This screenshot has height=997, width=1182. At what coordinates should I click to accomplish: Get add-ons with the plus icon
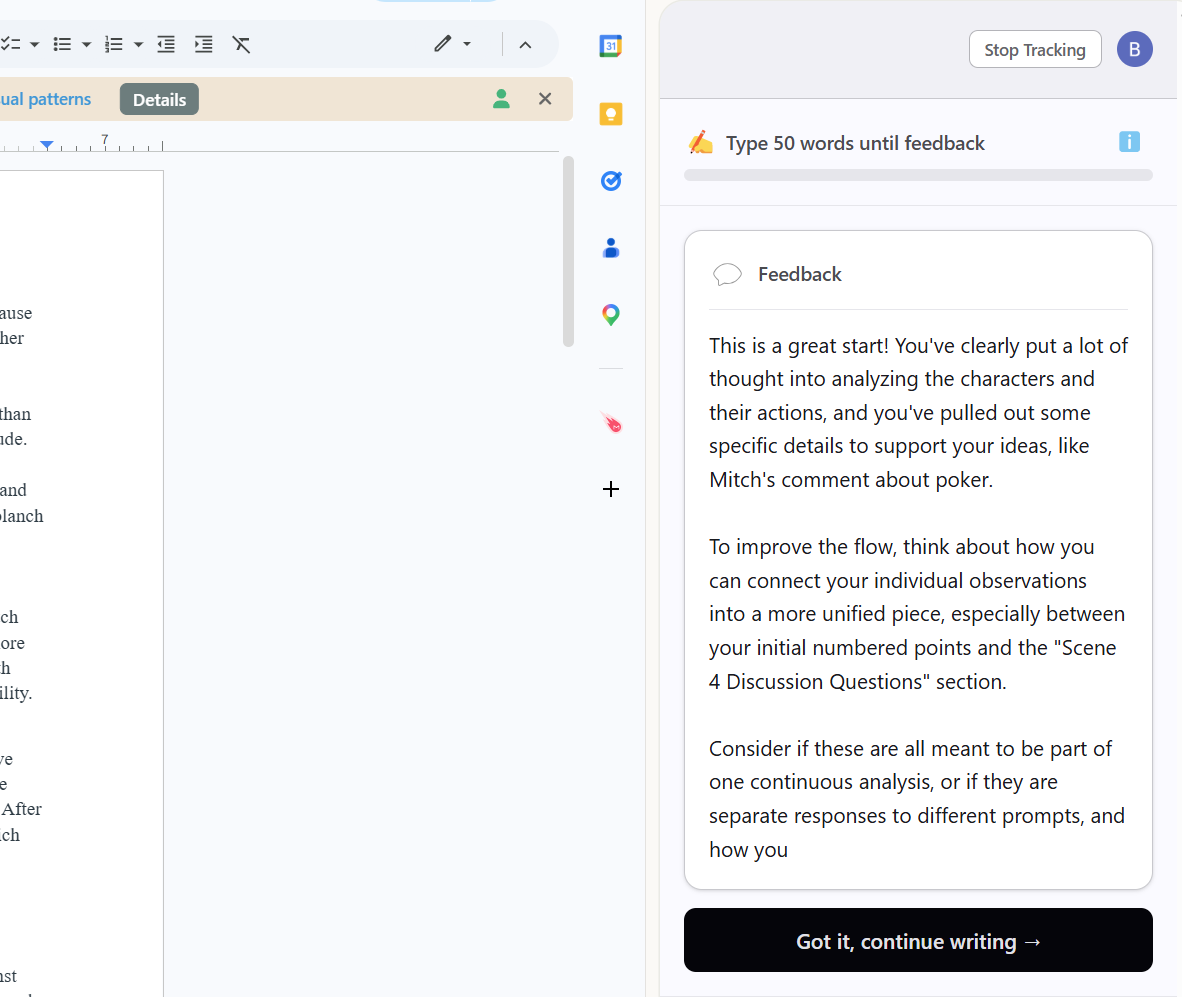click(611, 489)
